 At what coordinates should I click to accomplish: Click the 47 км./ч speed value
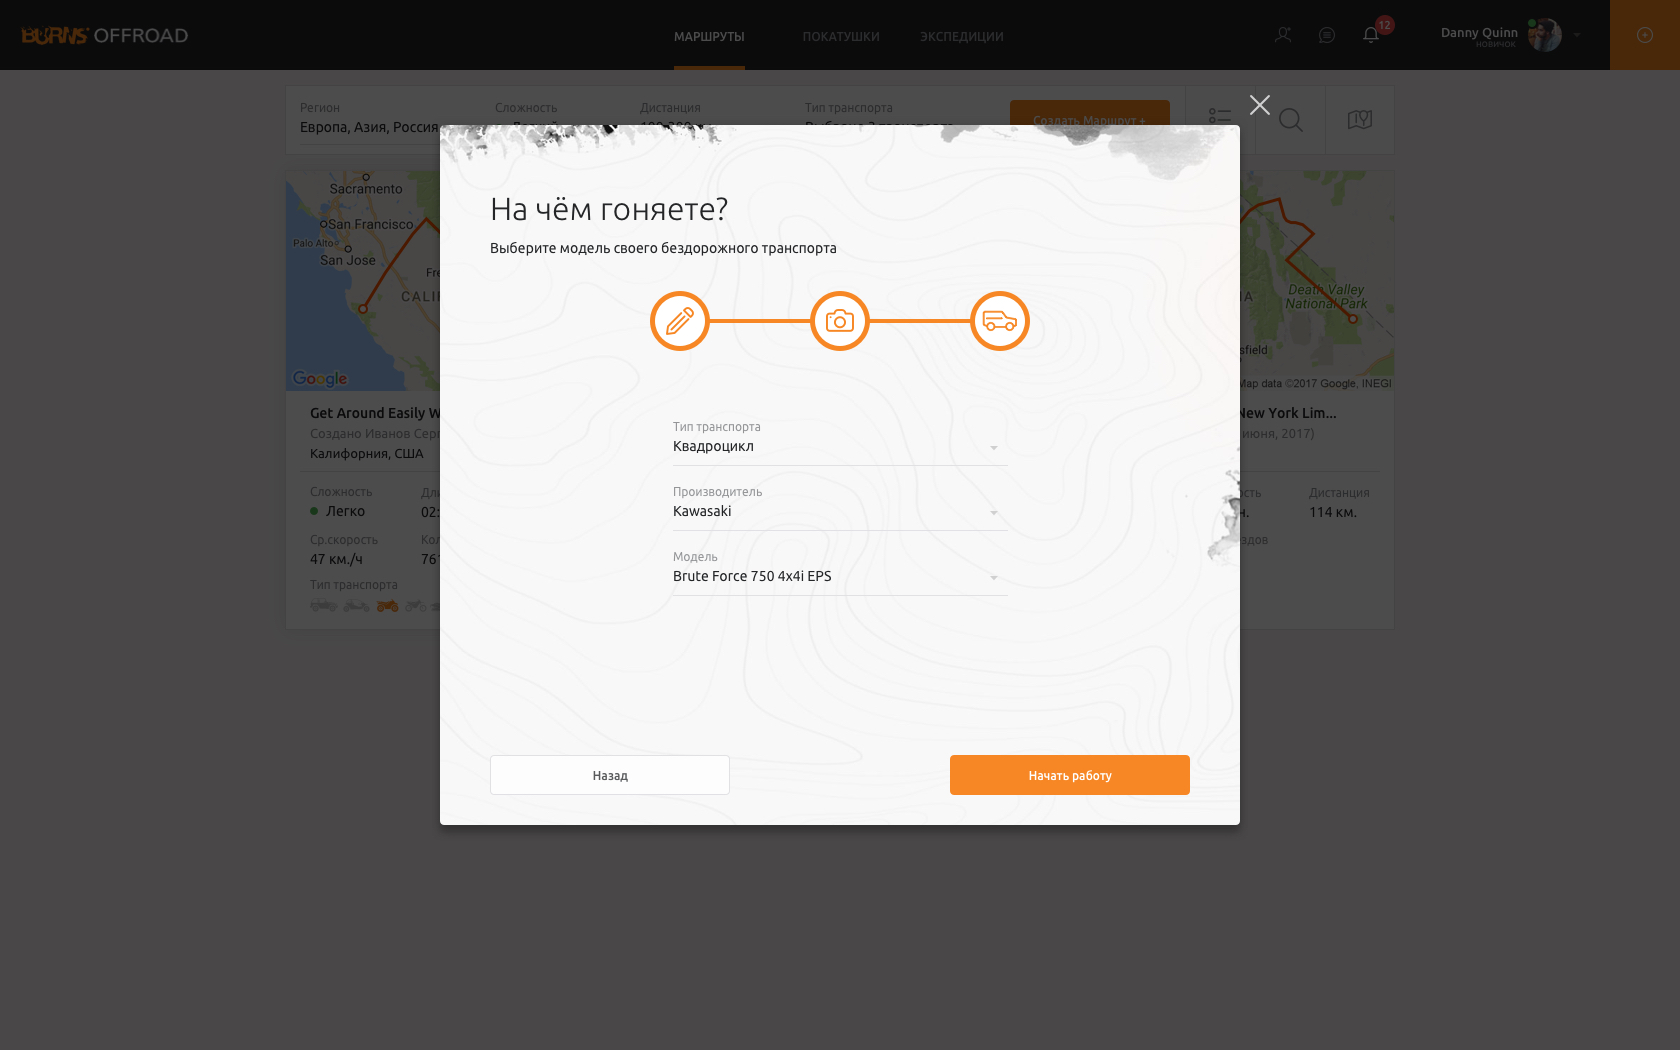[336, 559]
